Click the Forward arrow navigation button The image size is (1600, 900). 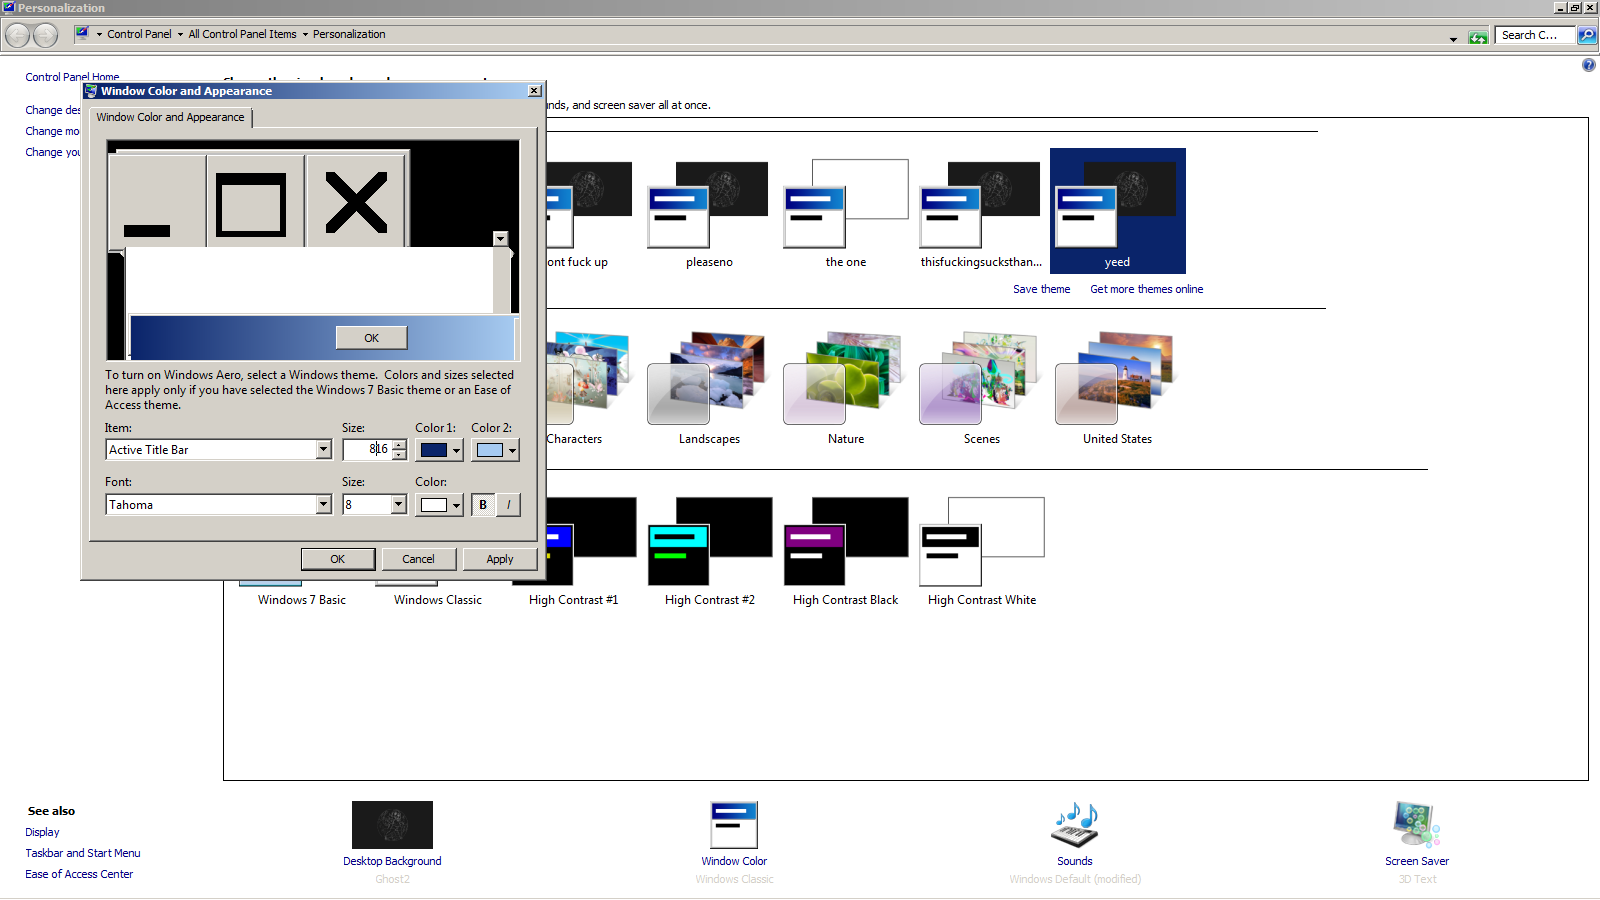pos(46,36)
